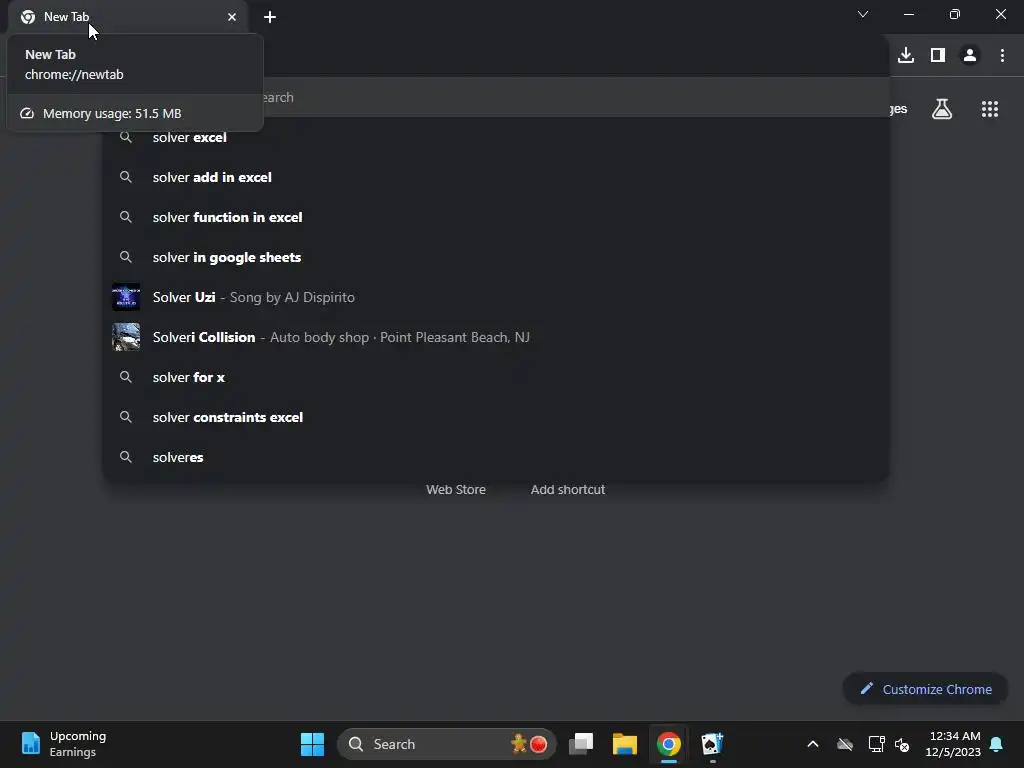Close the New Tab tab
Screen dimensions: 1024x768
pos(232,17)
